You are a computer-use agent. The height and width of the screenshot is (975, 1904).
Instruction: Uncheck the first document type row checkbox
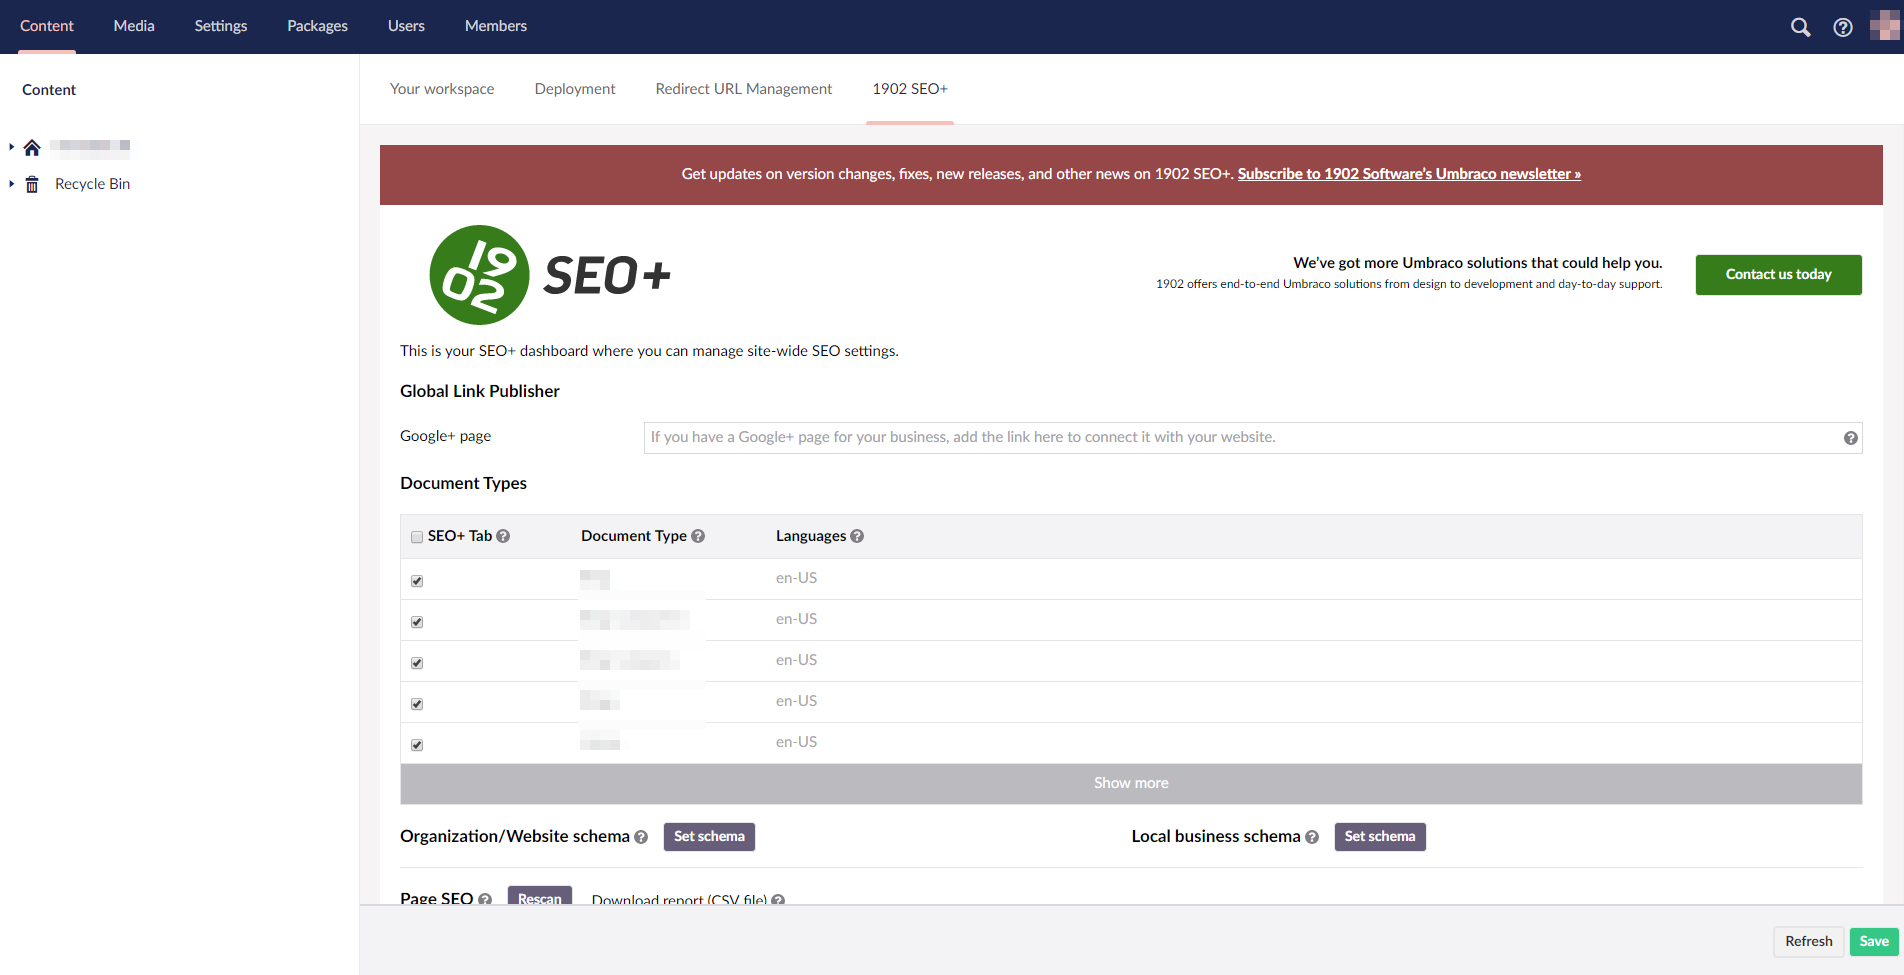pos(417,581)
